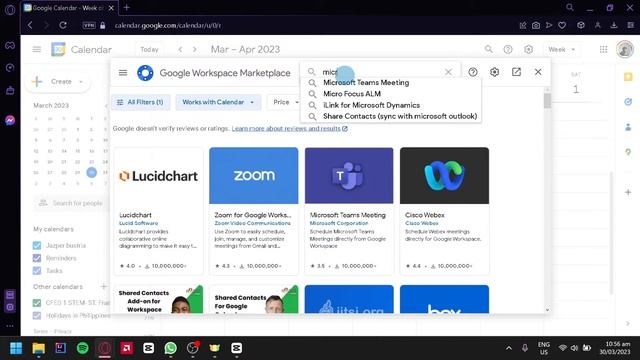Click the All Filters (1) button
This screenshot has width=640, height=360.
pos(140,102)
